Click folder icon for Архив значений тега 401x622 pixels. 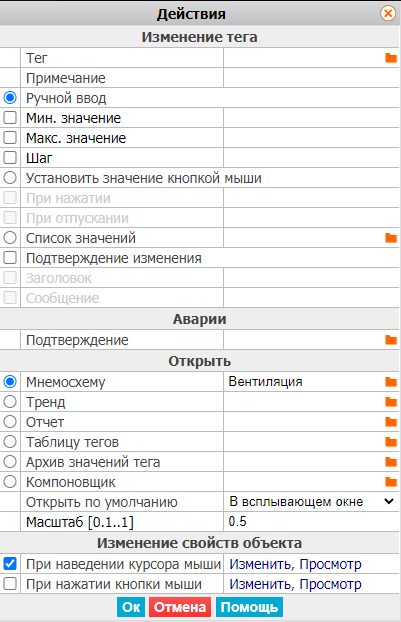coord(391,462)
